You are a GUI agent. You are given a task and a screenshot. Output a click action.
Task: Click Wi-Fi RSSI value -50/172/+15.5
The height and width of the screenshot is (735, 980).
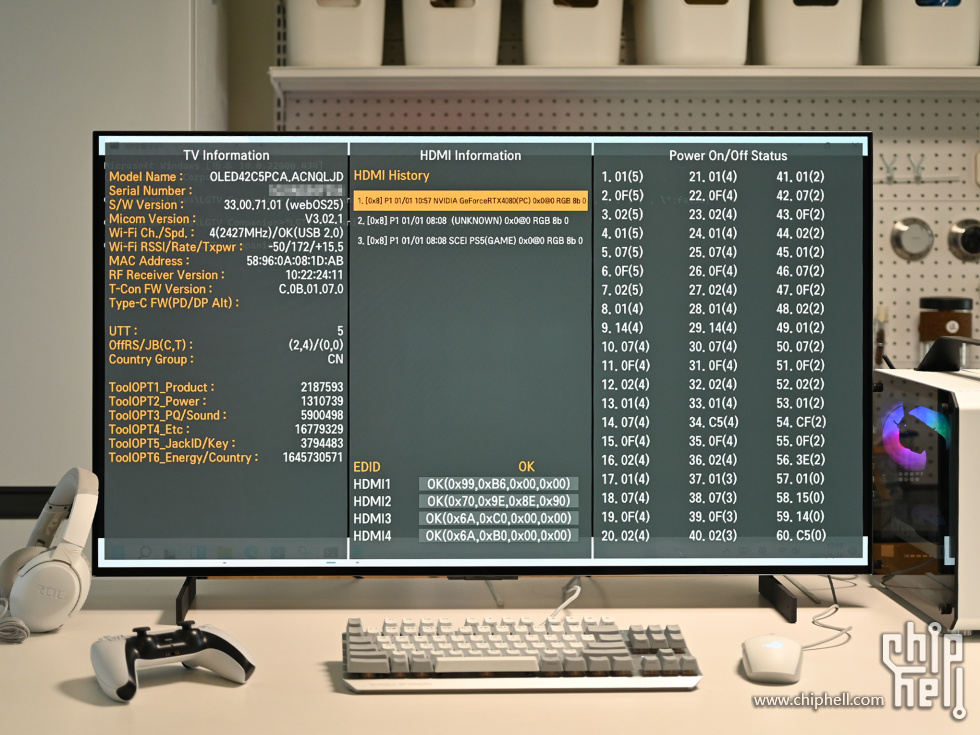306,247
